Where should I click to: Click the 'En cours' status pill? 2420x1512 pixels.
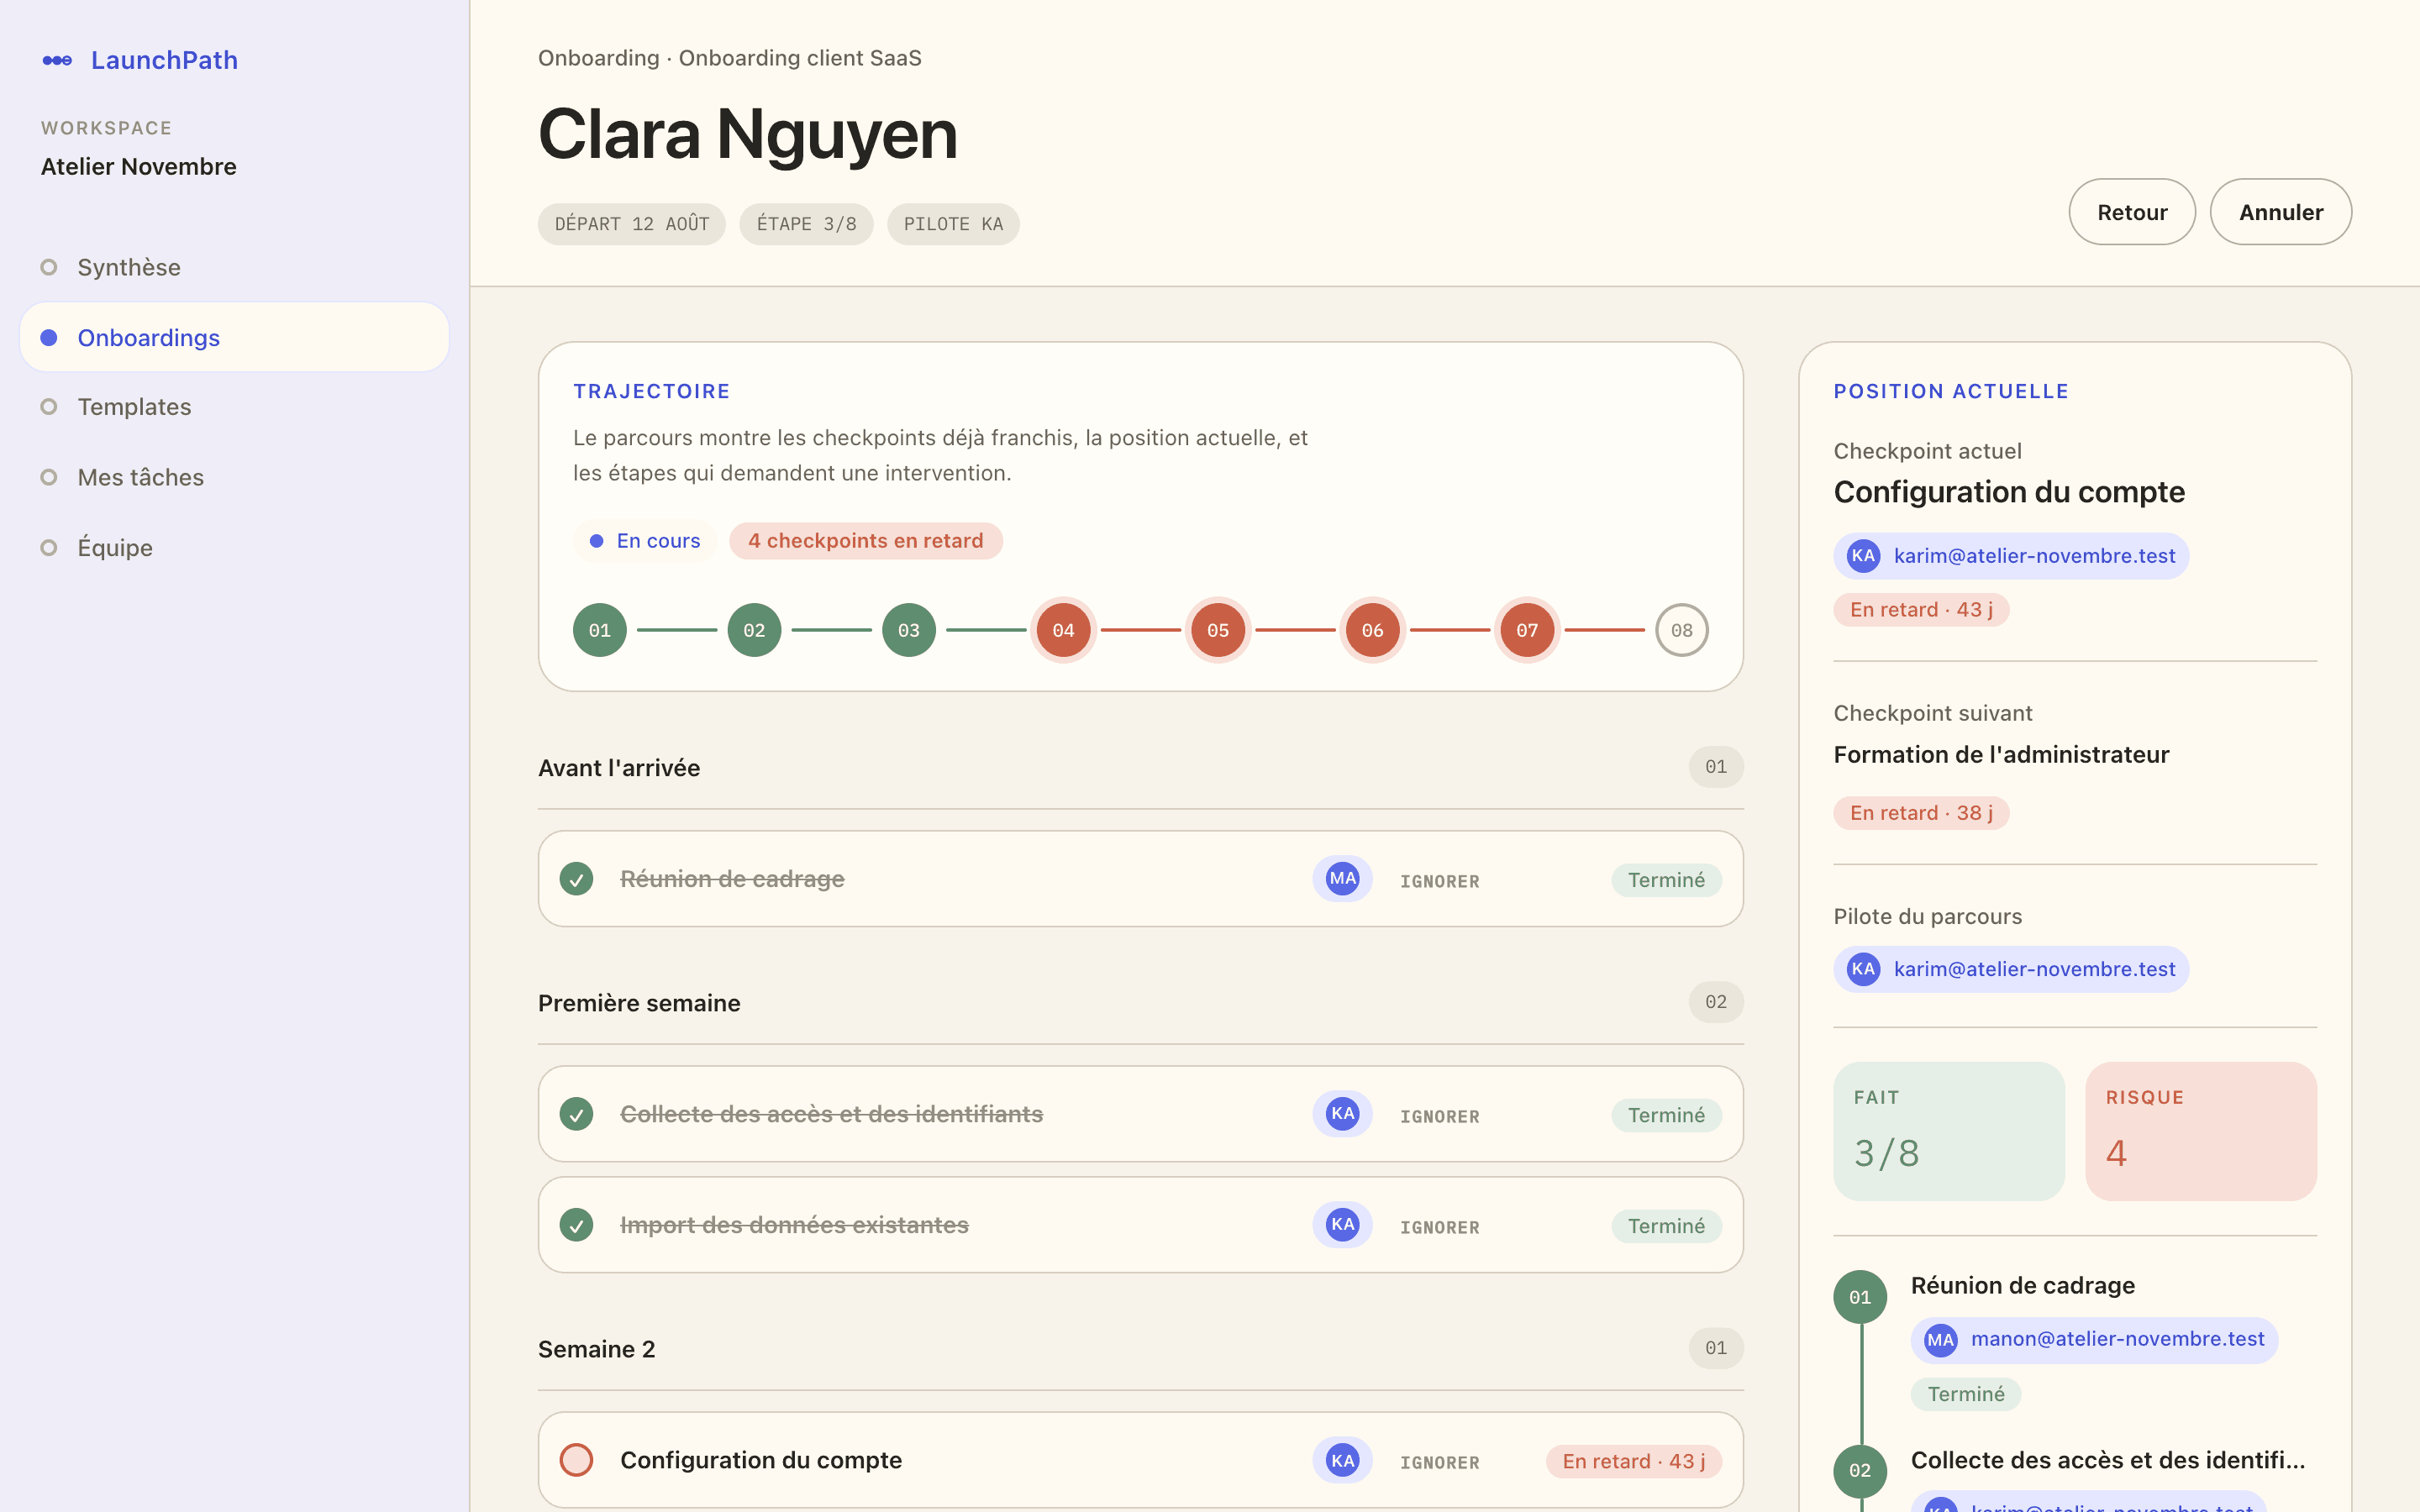(645, 541)
